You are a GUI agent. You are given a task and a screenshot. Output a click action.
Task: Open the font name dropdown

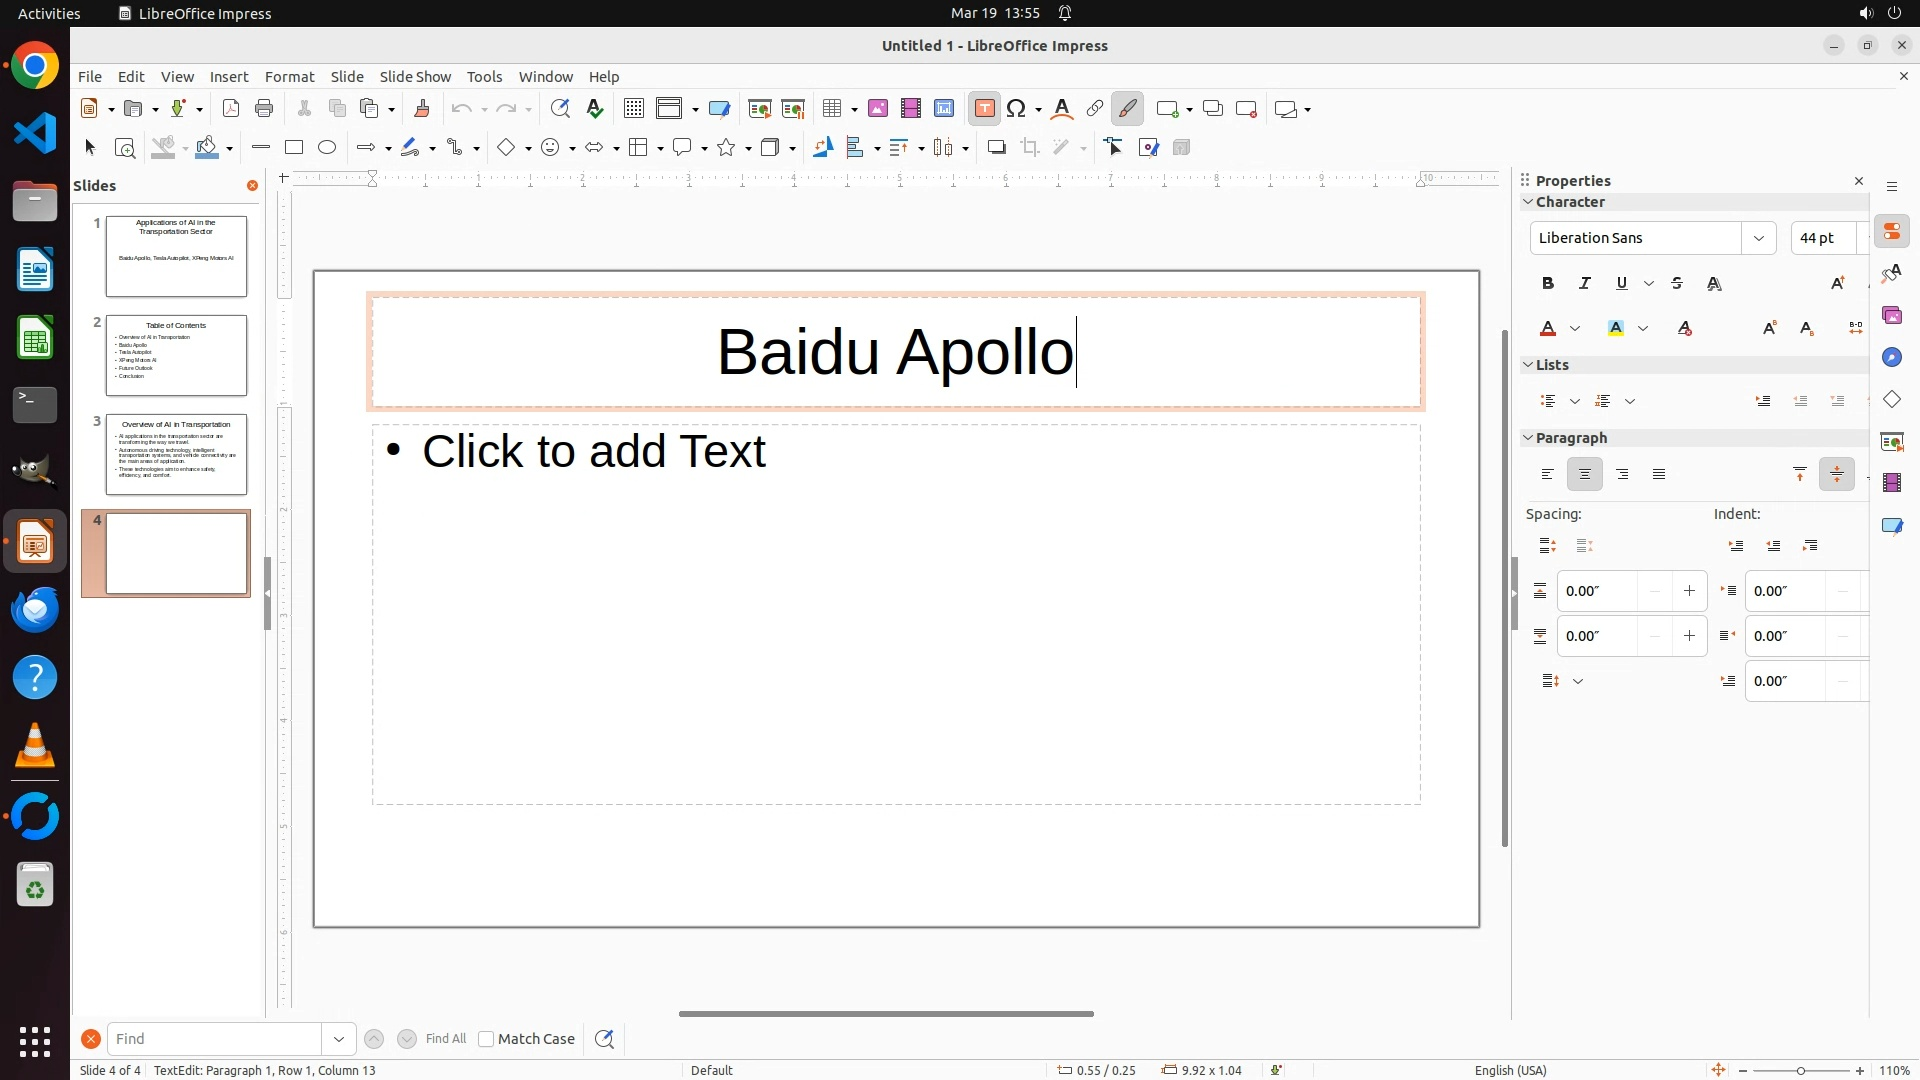1758,238
